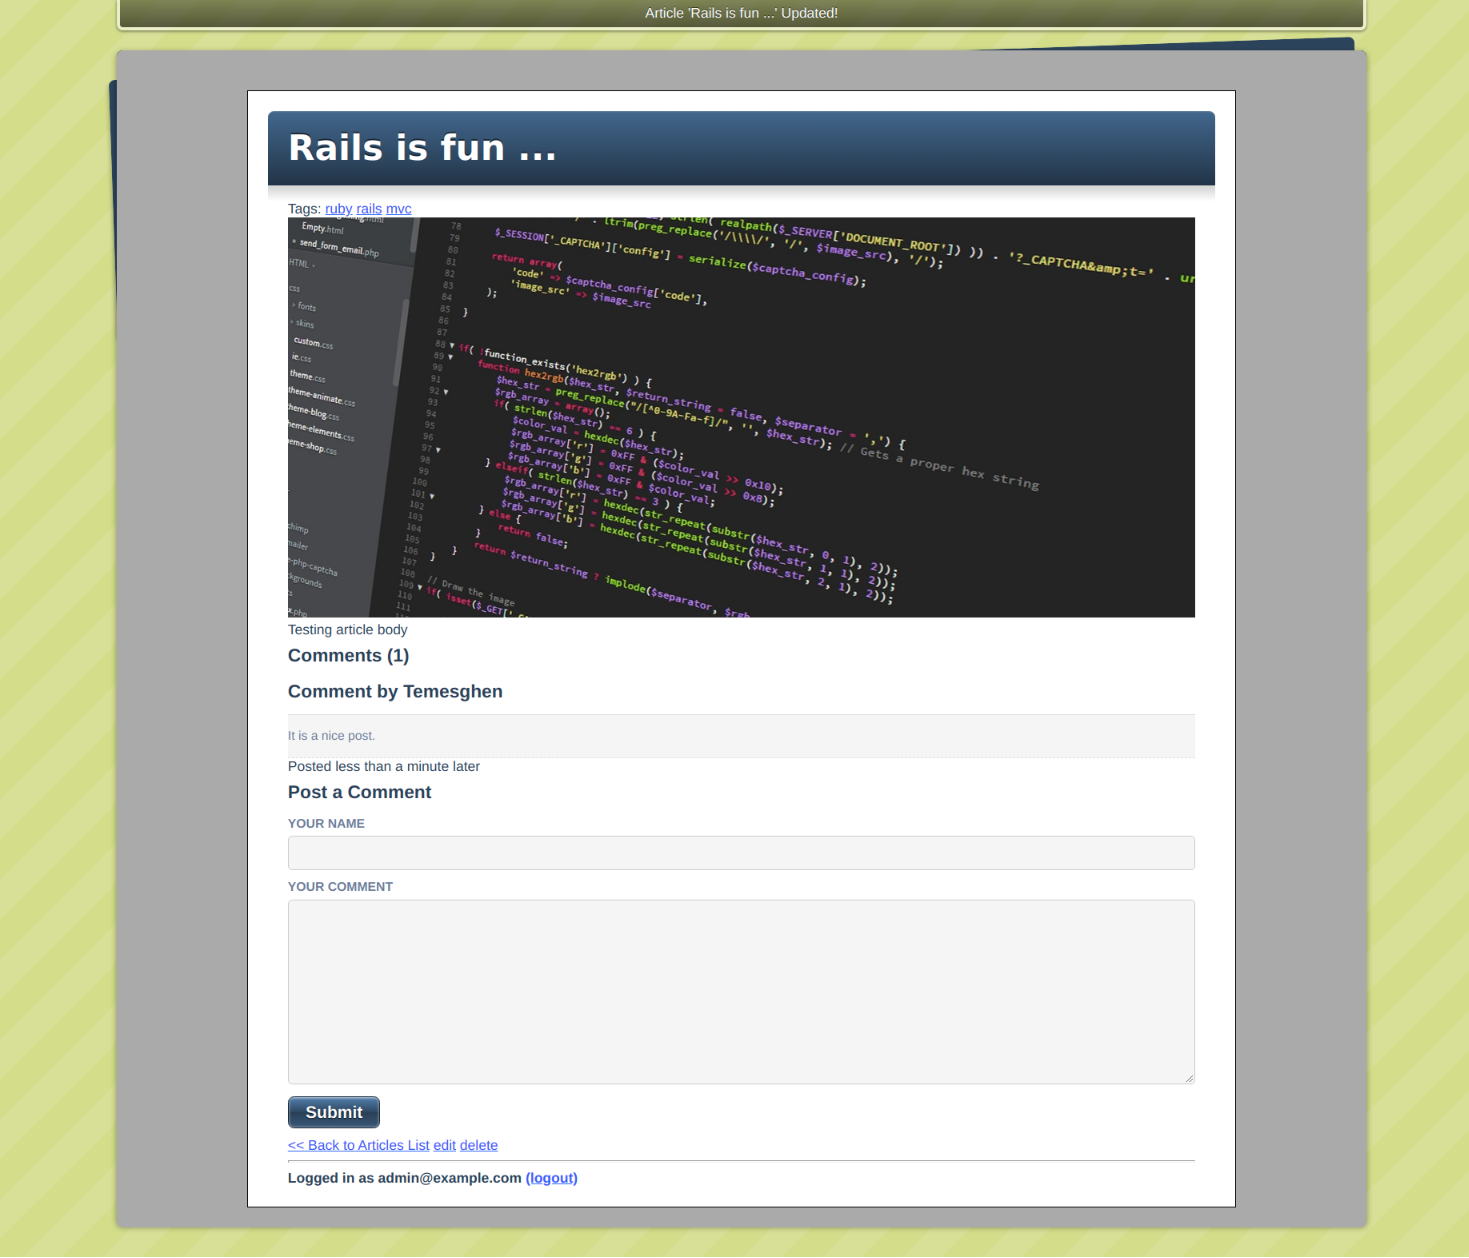The width and height of the screenshot is (1469, 1258).
Task: Focus the Your Name input field
Action: (x=741, y=853)
